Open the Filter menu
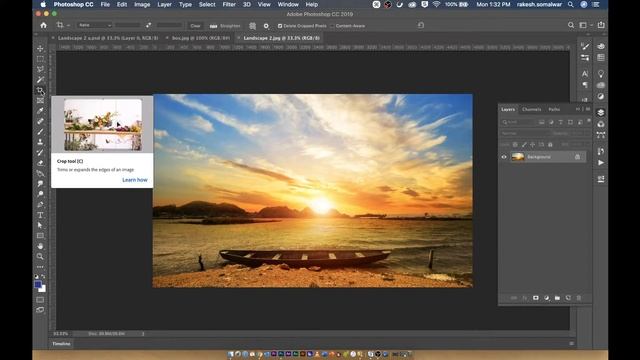This screenshot has width=640, height=360. (229, 4)
